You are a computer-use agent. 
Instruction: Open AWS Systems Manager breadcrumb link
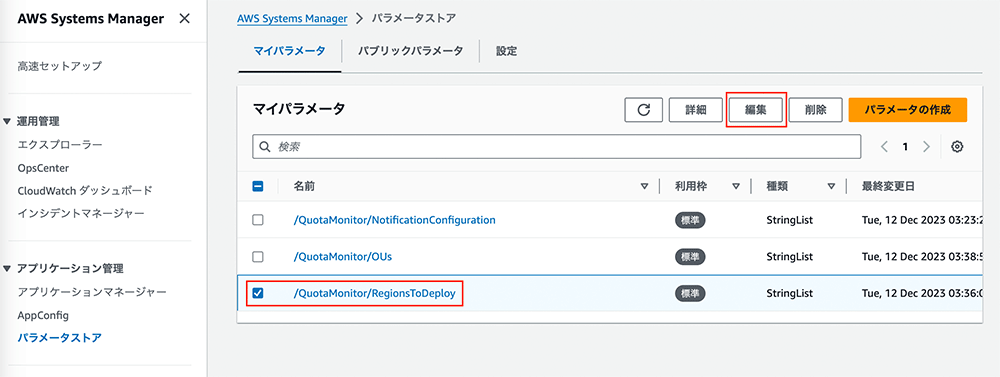(292, 18)
